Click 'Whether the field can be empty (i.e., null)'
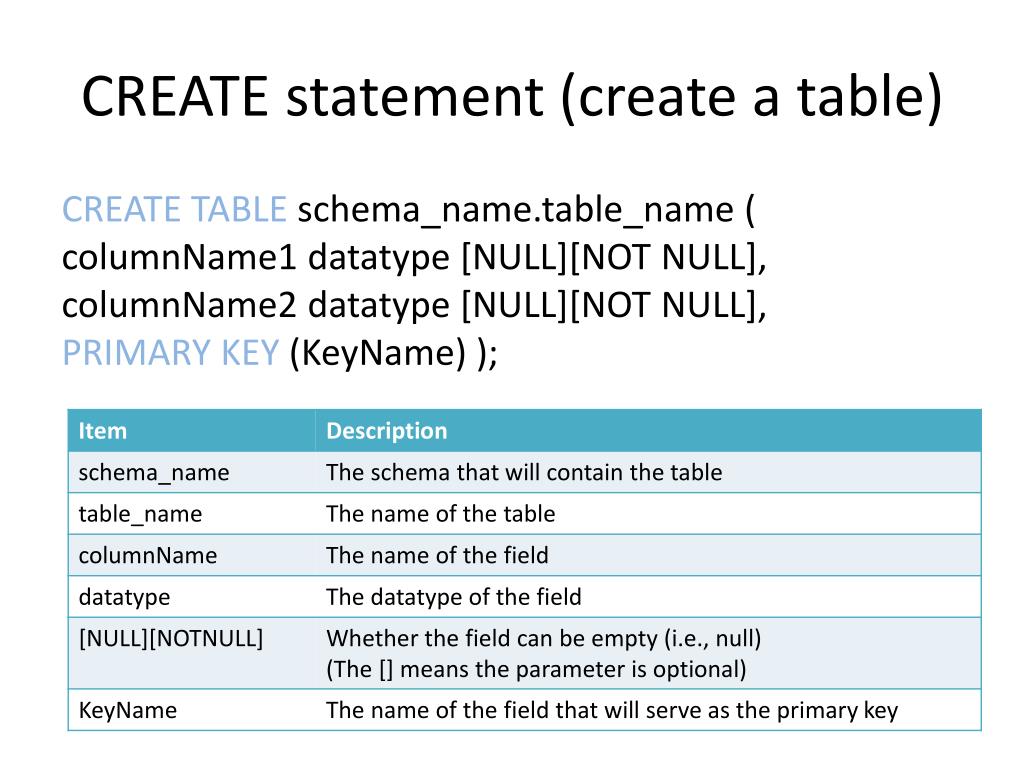Image resolution: width=1024 pixels, height=768 pixels. click(544, 639)
